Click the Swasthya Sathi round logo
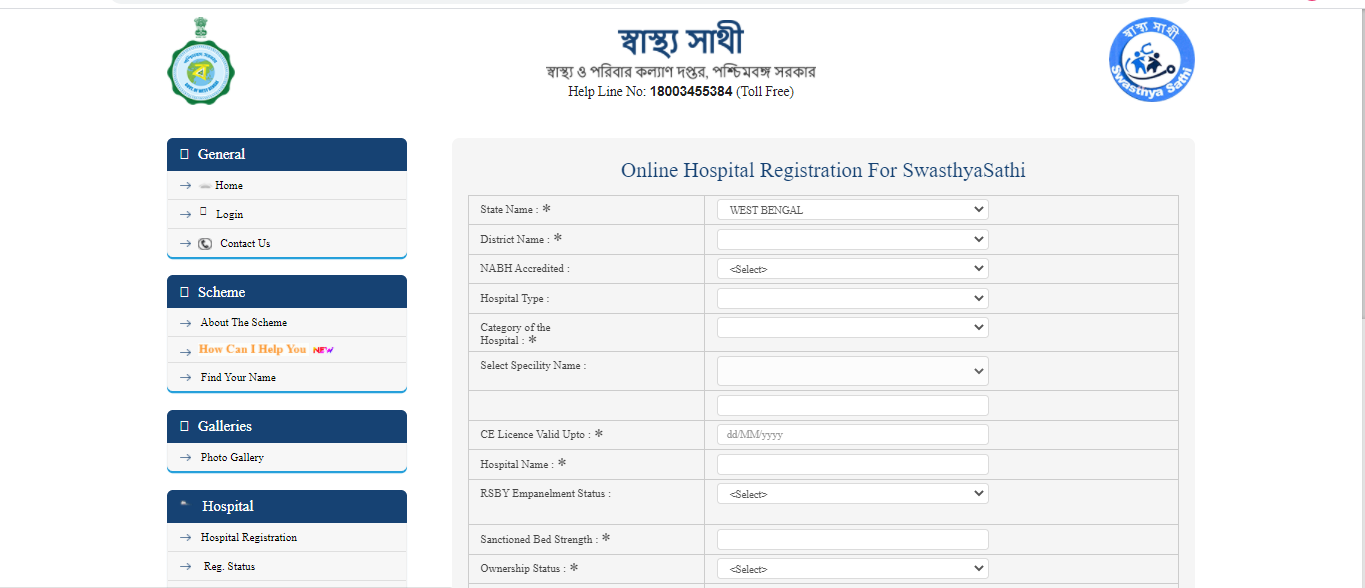This screenshot has width=1365, height=588. pos(1151,59)
